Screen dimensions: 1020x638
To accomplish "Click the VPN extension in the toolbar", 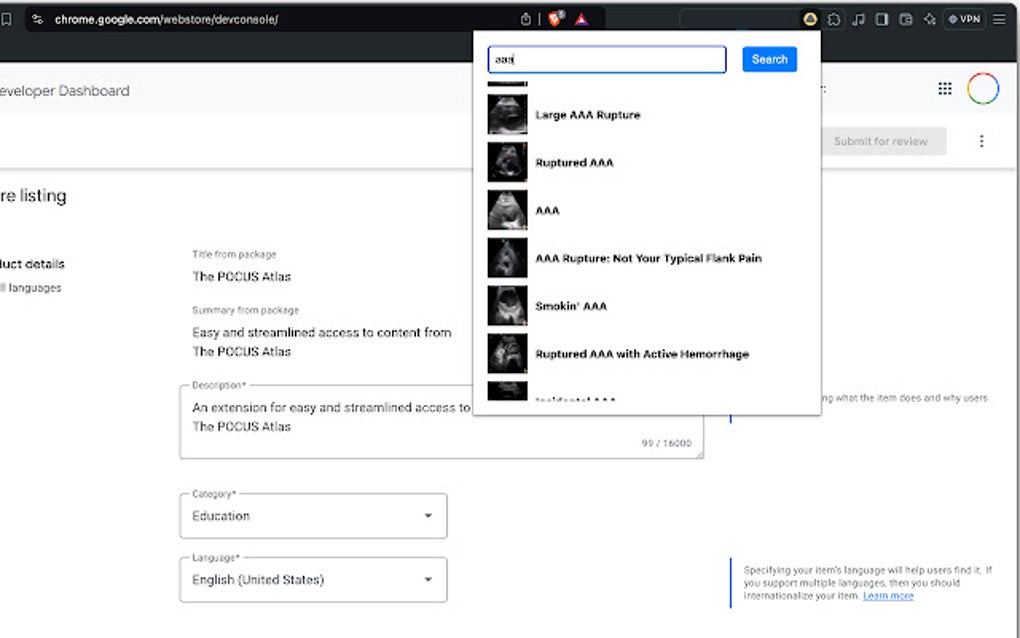I will coord(962,19).
